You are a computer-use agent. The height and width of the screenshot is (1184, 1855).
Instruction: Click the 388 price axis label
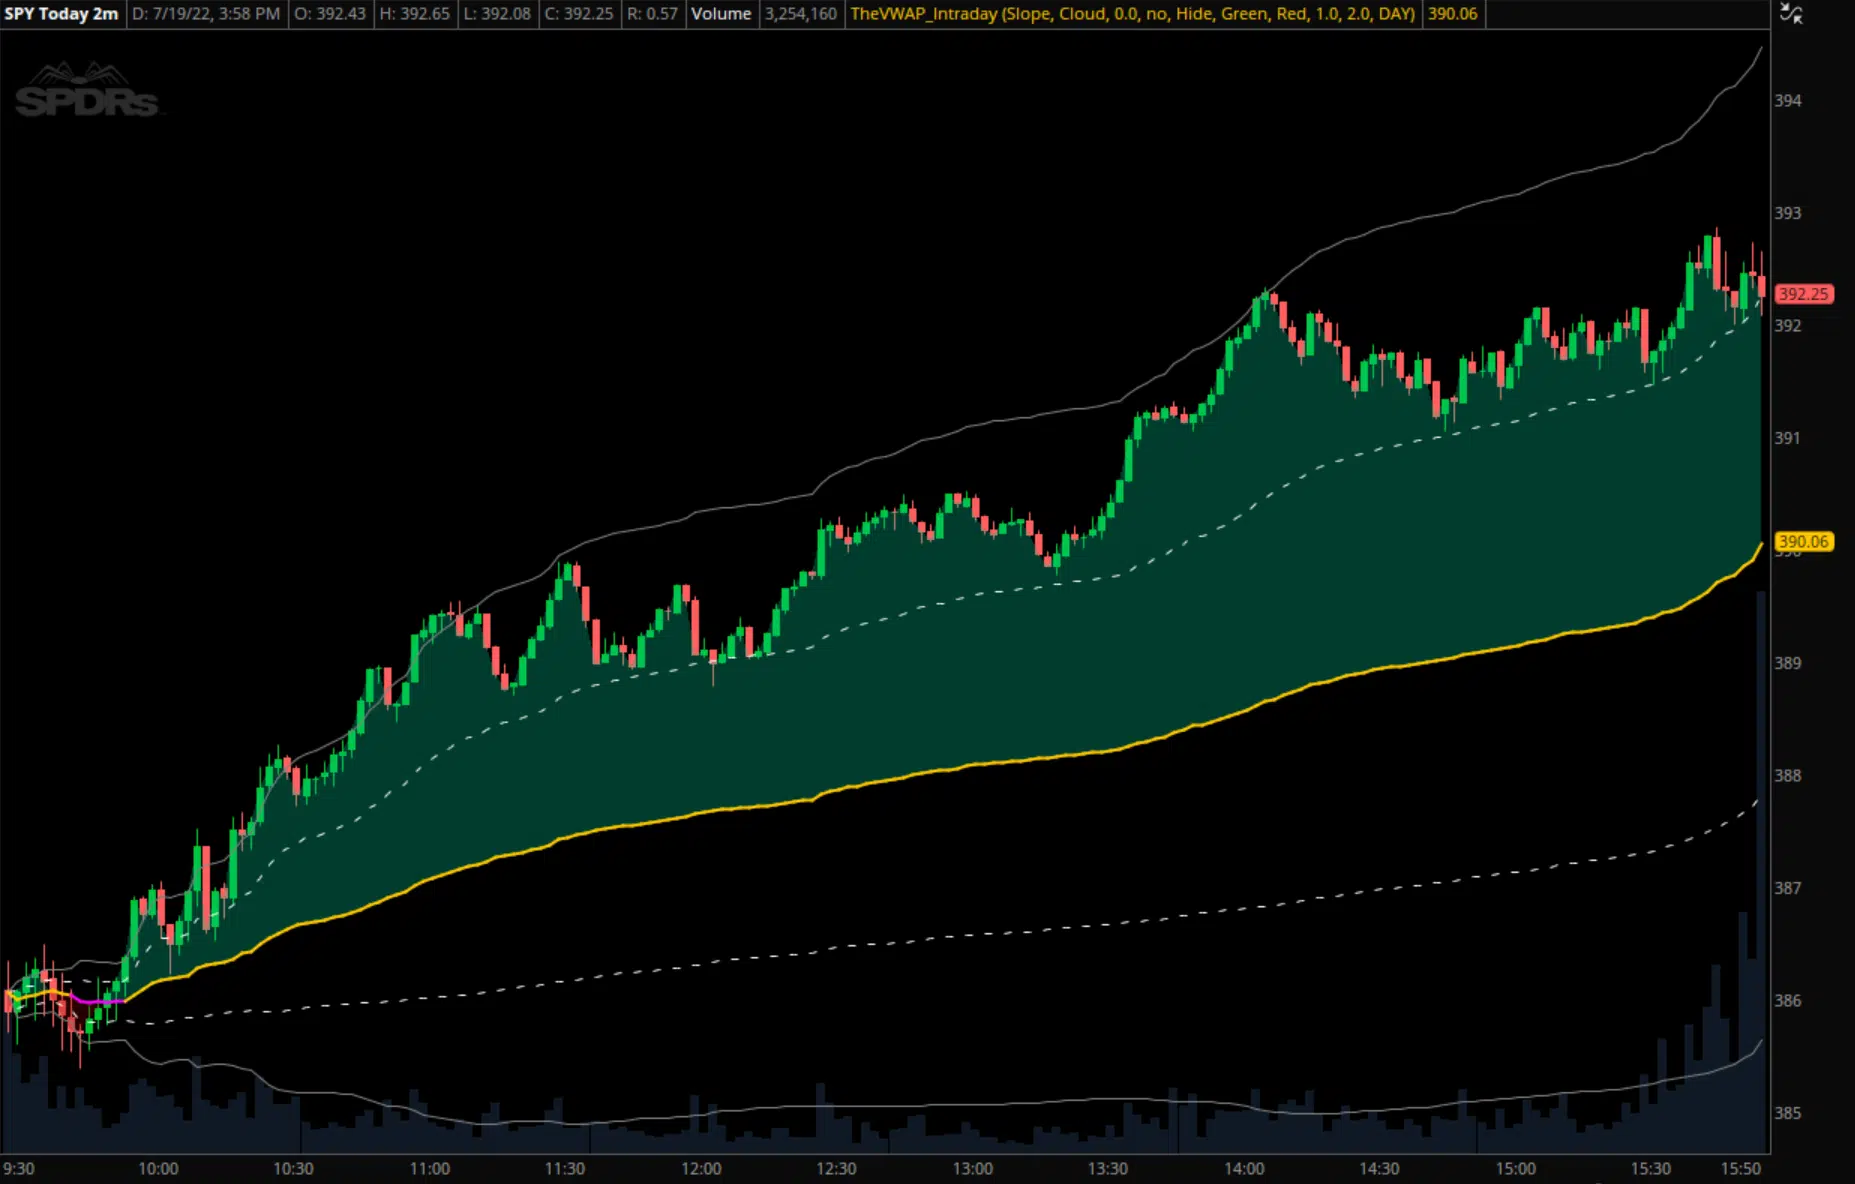pyautogui.click(x=1788, y=775)
